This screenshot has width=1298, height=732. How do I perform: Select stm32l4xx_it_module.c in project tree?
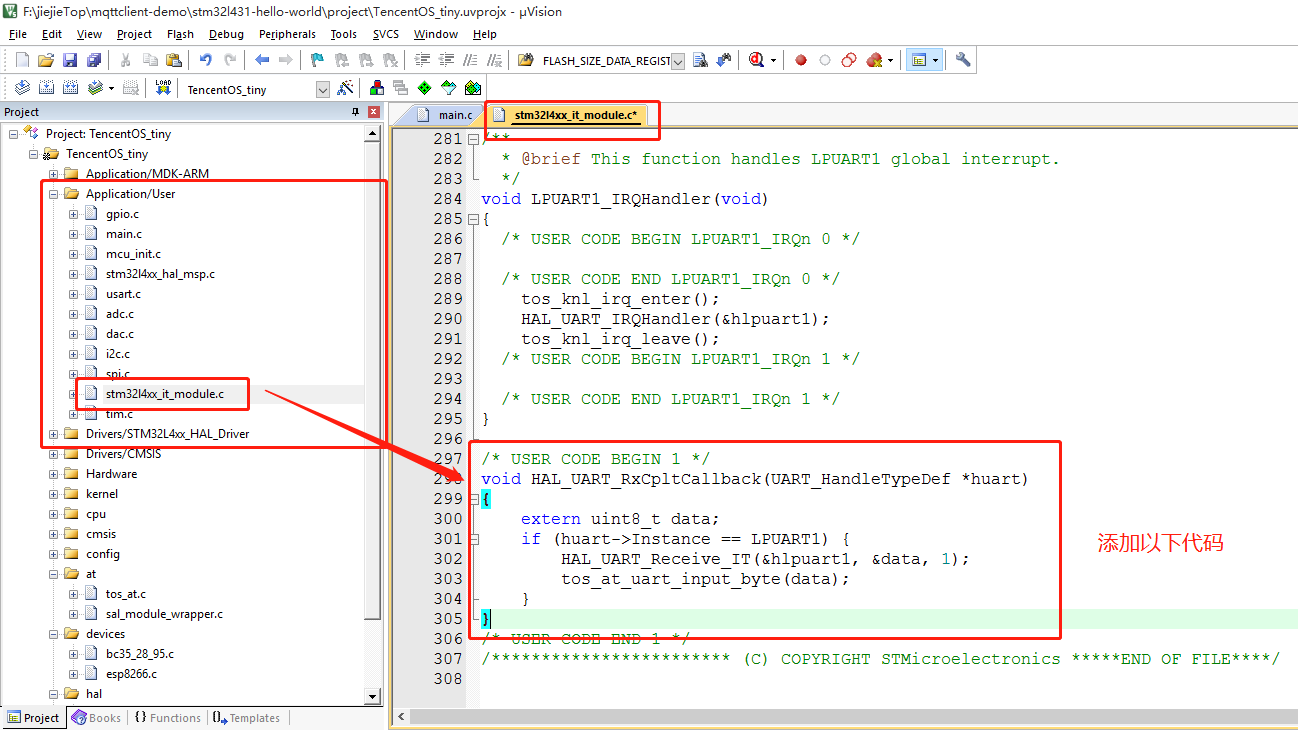point(164,394)
